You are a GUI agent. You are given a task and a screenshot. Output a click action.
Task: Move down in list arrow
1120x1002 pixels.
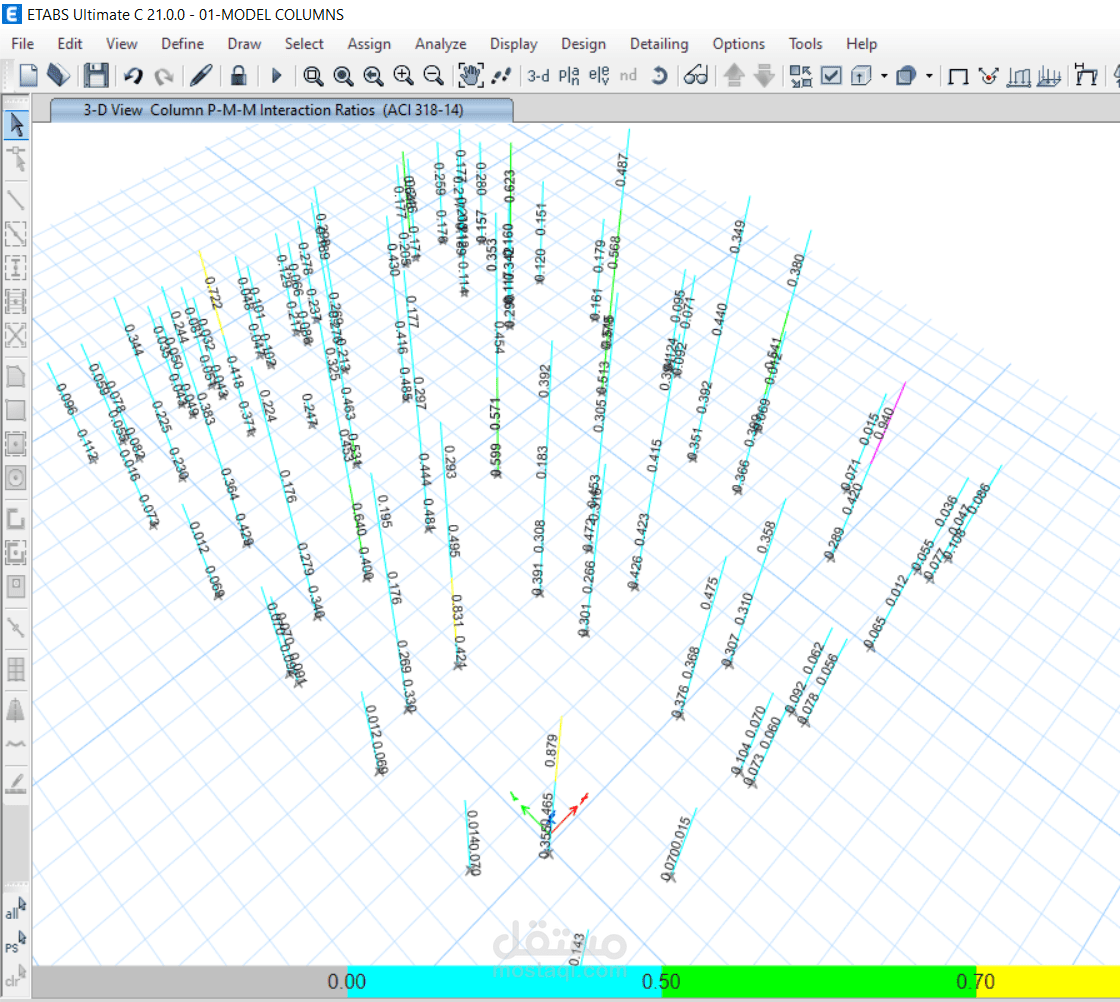[764, 75]
